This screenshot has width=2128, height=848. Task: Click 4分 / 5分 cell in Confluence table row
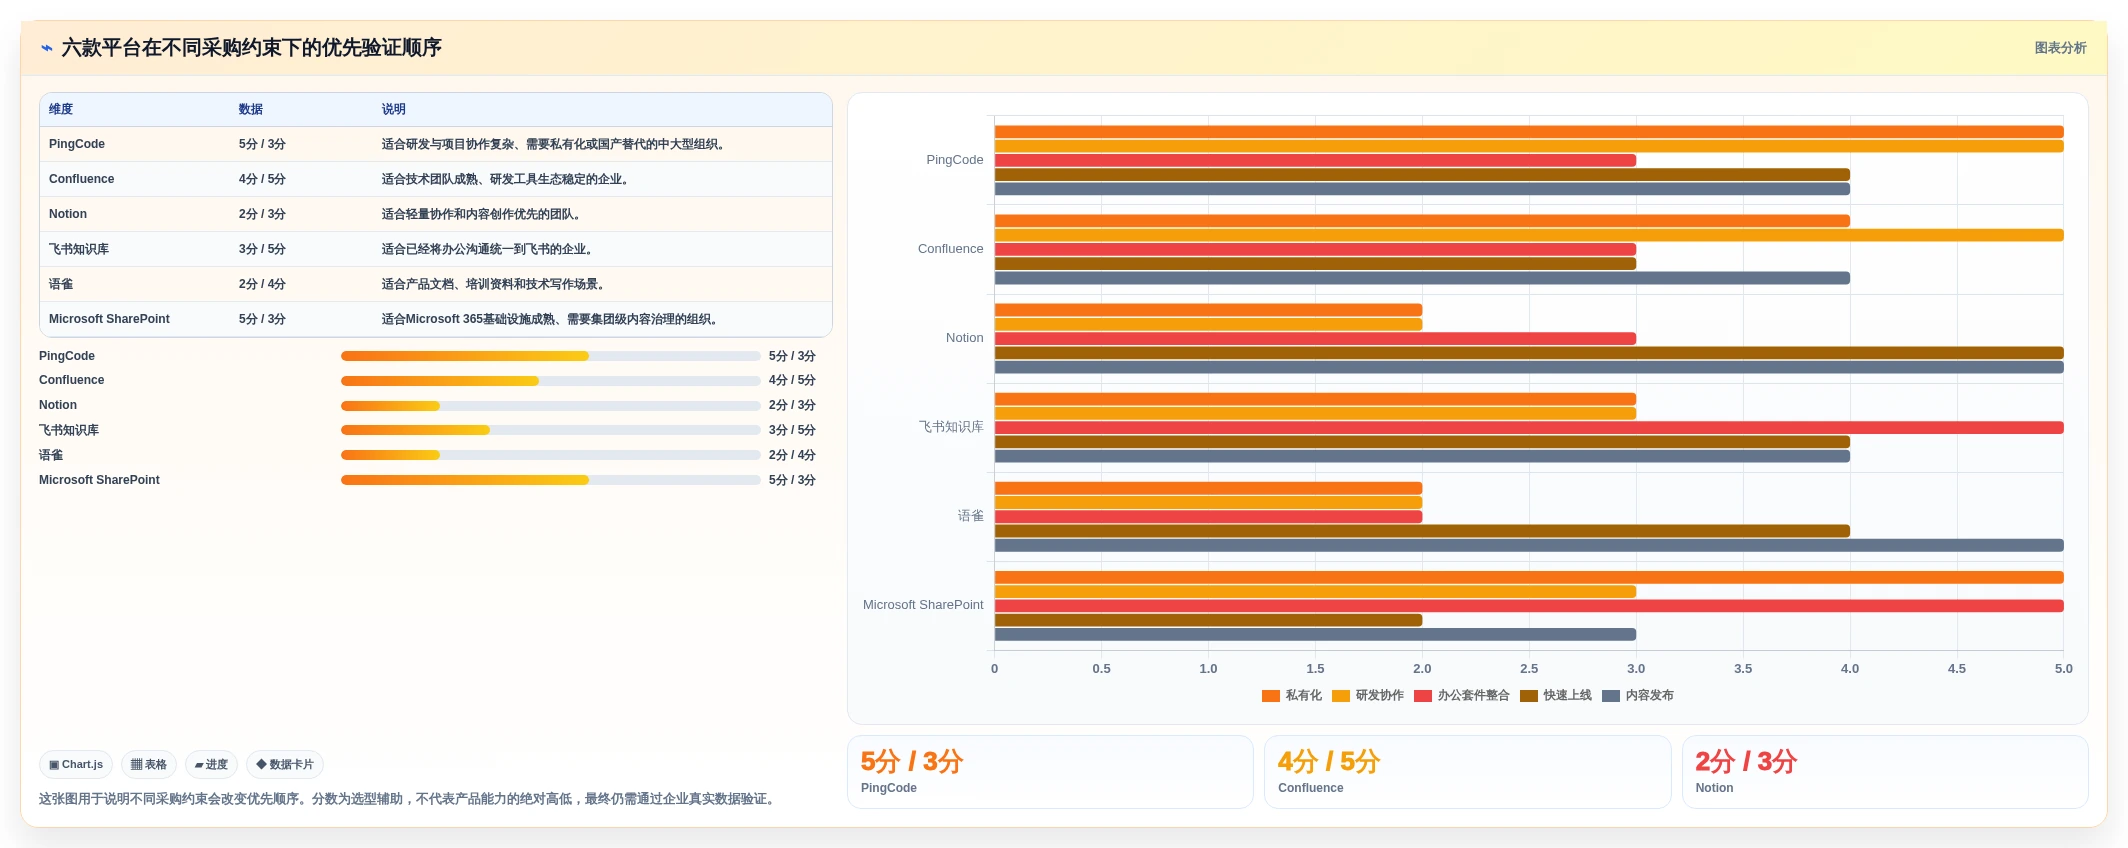[262, 179]
